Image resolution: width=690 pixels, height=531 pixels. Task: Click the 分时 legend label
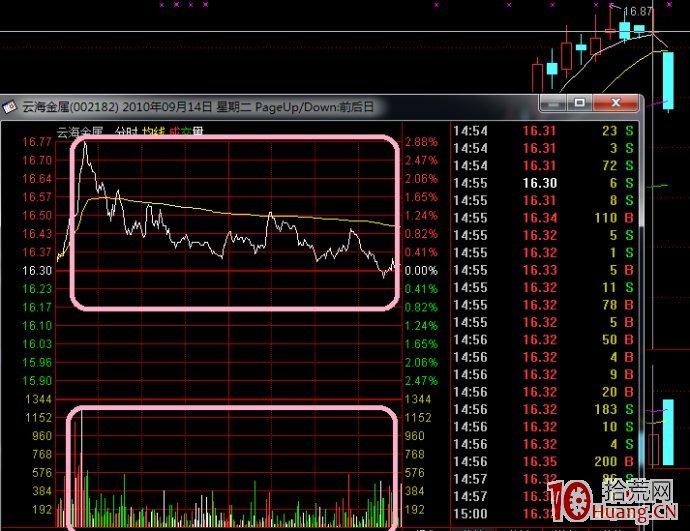126,131
